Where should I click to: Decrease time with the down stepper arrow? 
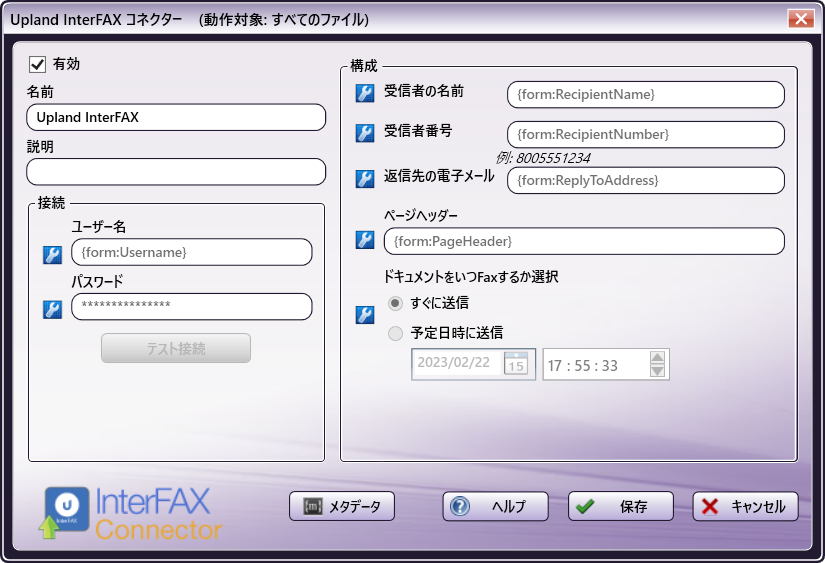pyautogui.click(x=657, y=371)
